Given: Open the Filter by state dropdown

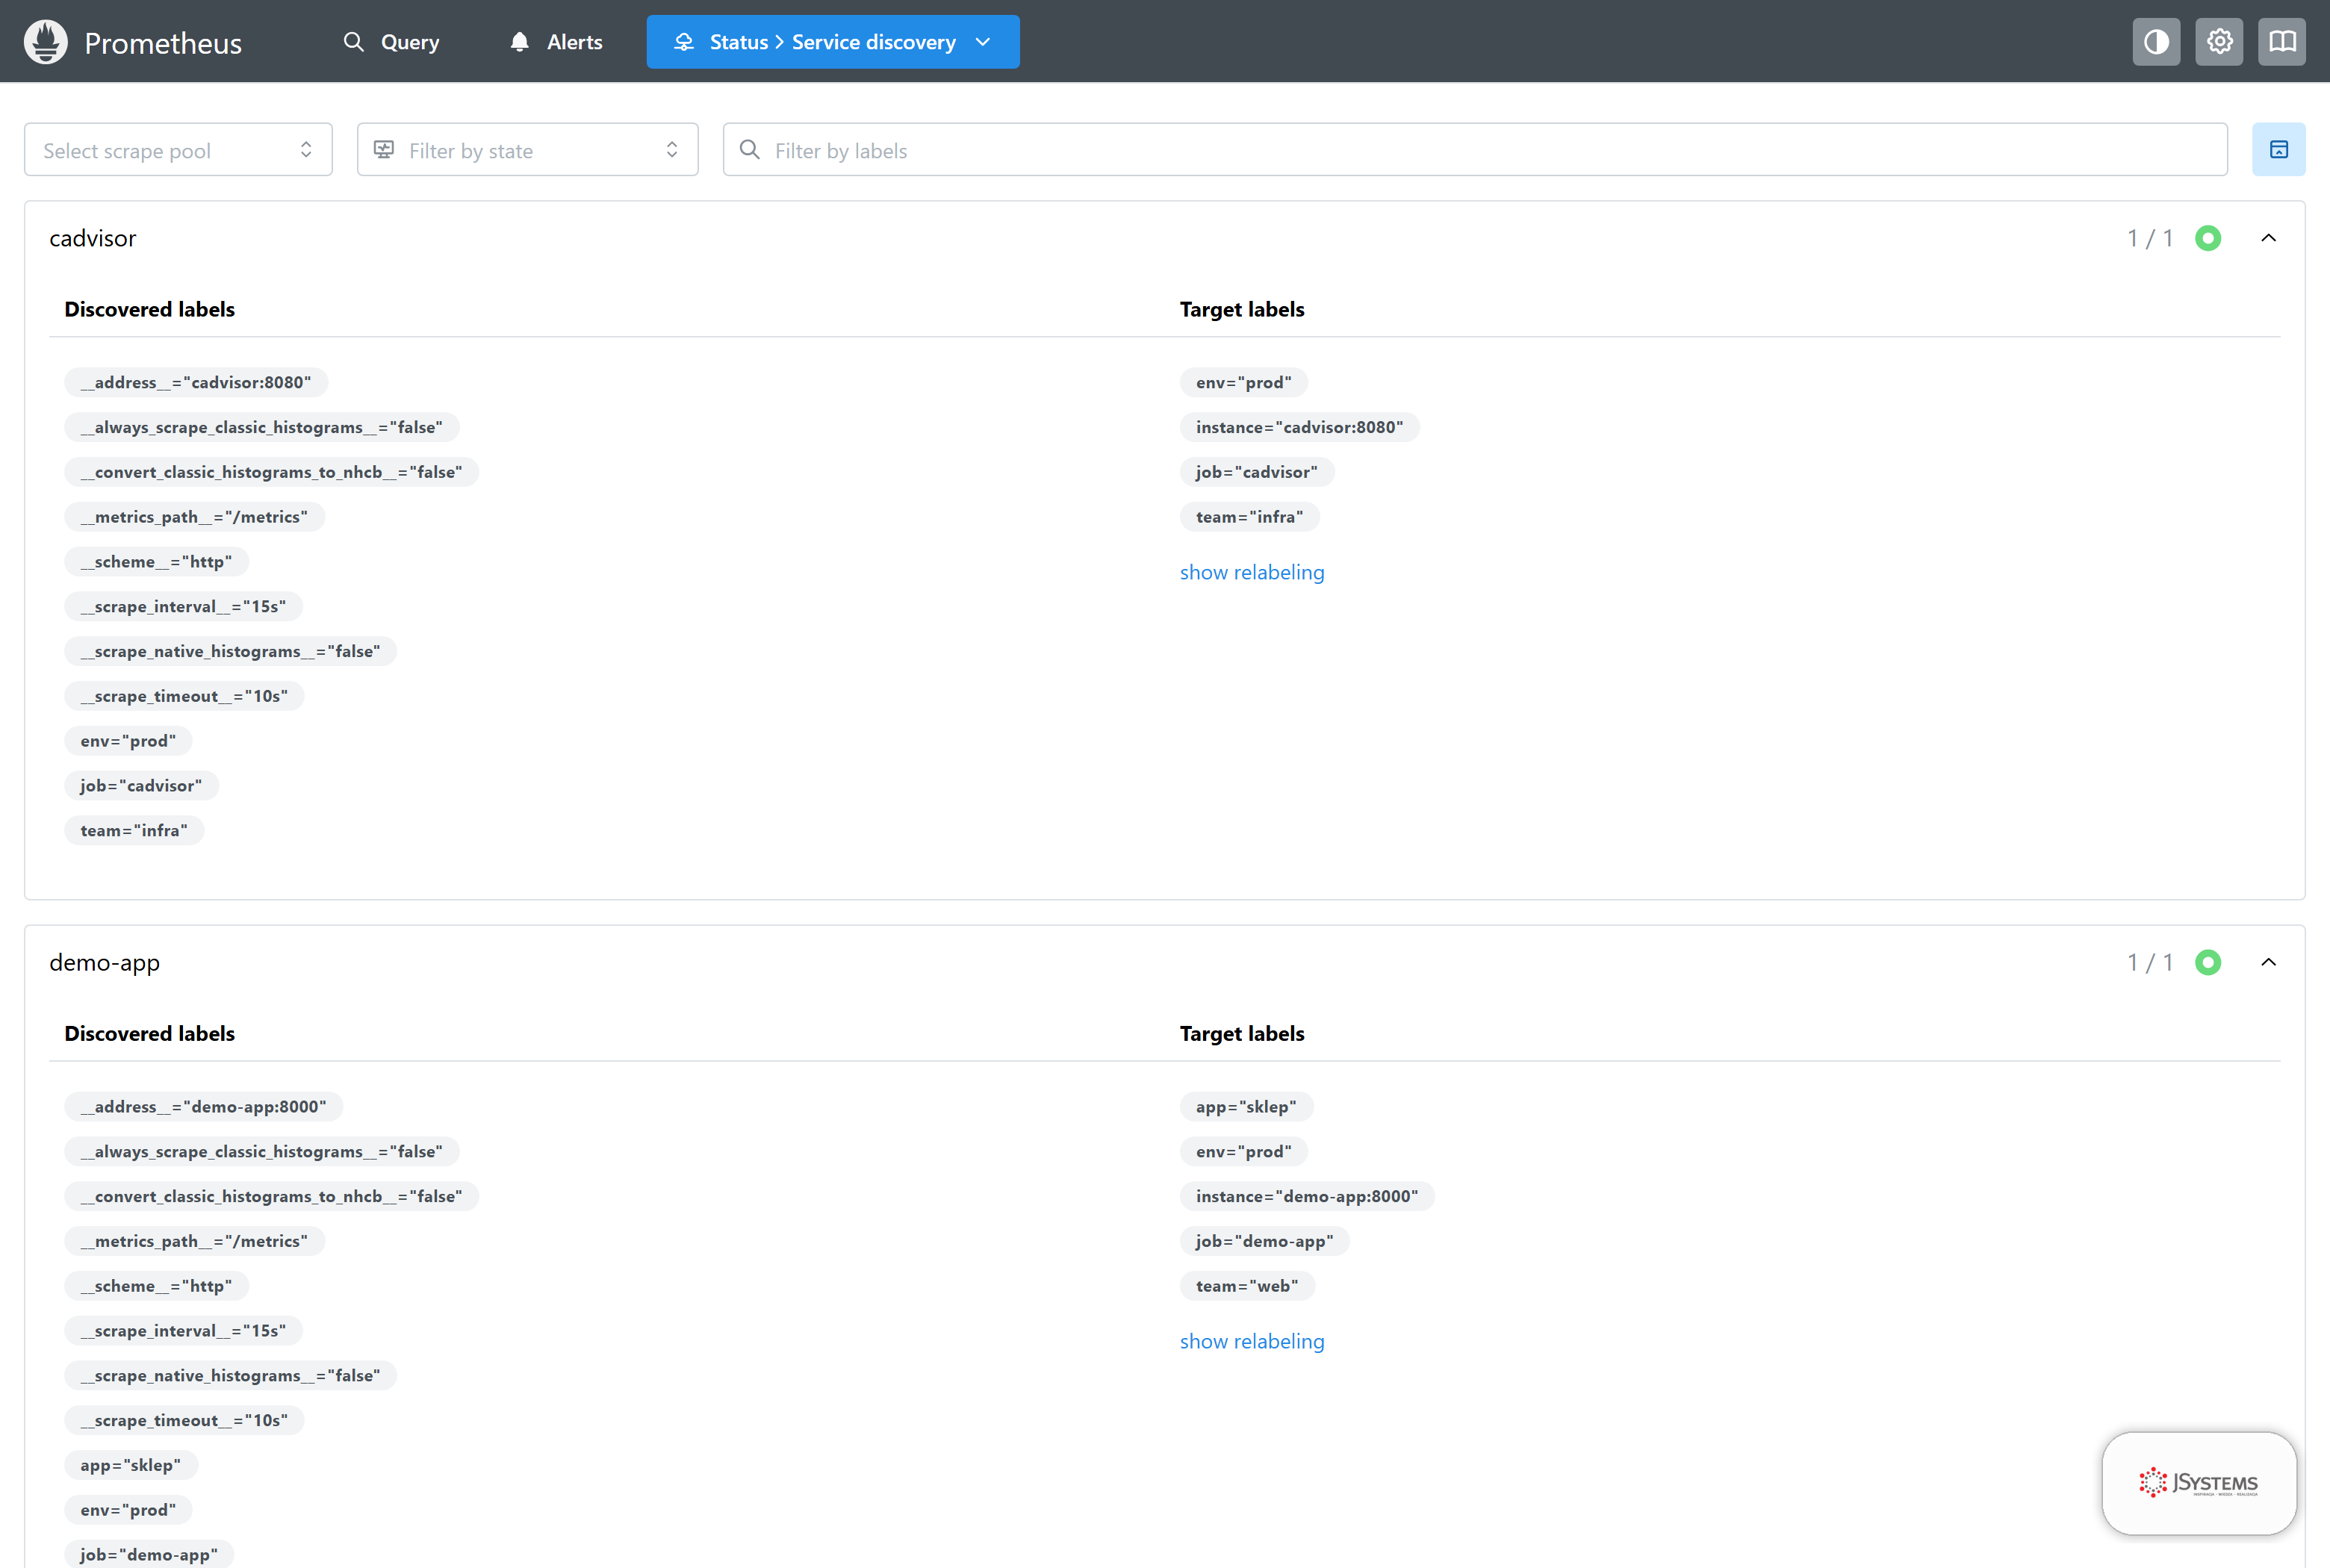Looking at the screenshot, I should click(x=528, y=150).
